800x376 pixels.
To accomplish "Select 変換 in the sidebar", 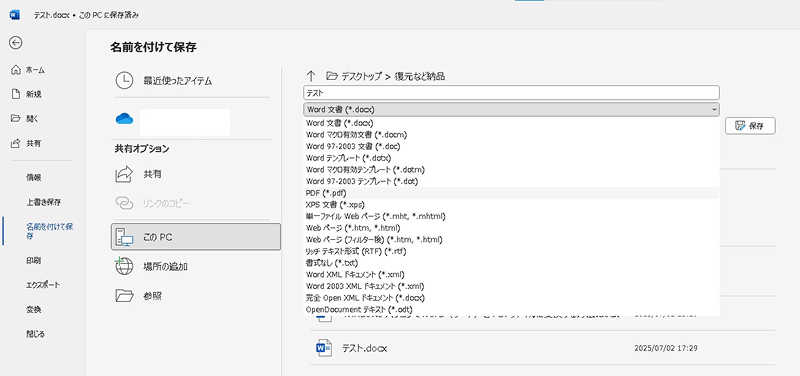I will coord(33,310).
